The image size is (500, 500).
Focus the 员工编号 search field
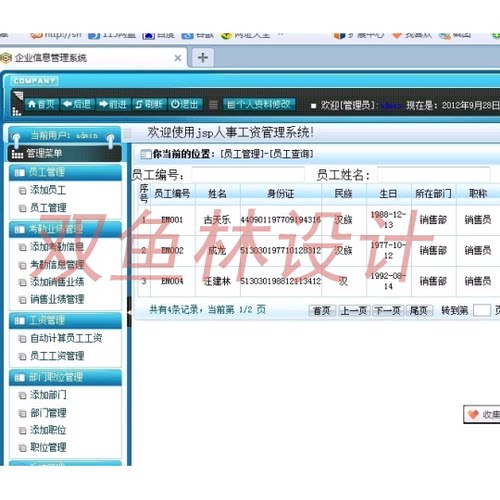pos(248,174)
